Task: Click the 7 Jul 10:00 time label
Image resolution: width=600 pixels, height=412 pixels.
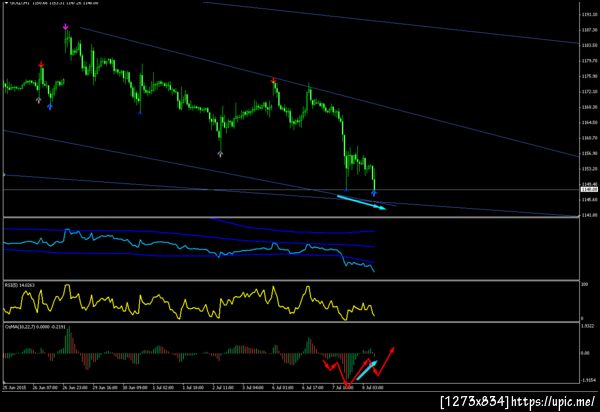Action: tap(343, 388)
